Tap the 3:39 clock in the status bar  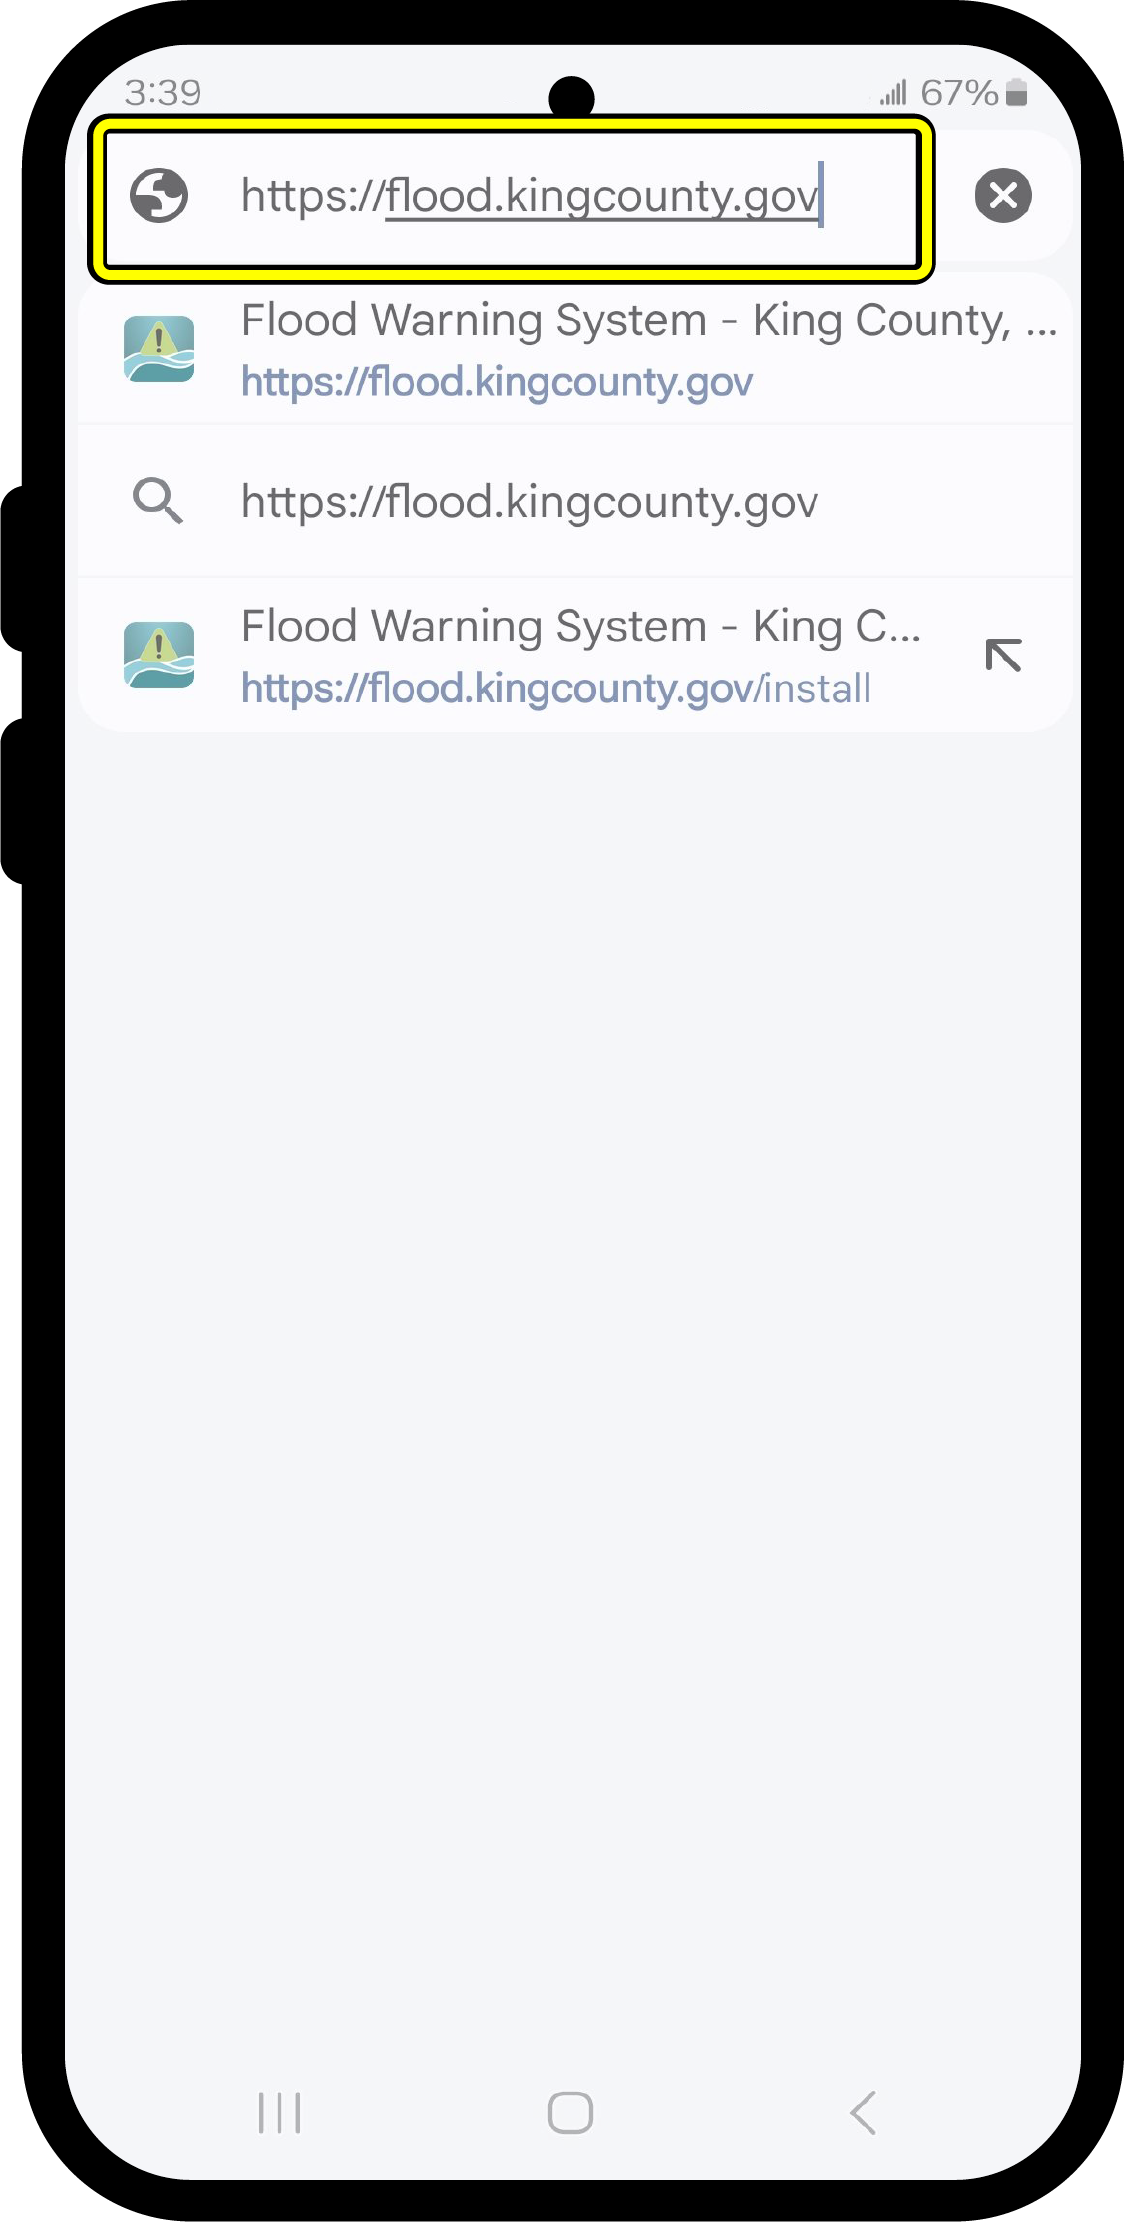[163, 93]
